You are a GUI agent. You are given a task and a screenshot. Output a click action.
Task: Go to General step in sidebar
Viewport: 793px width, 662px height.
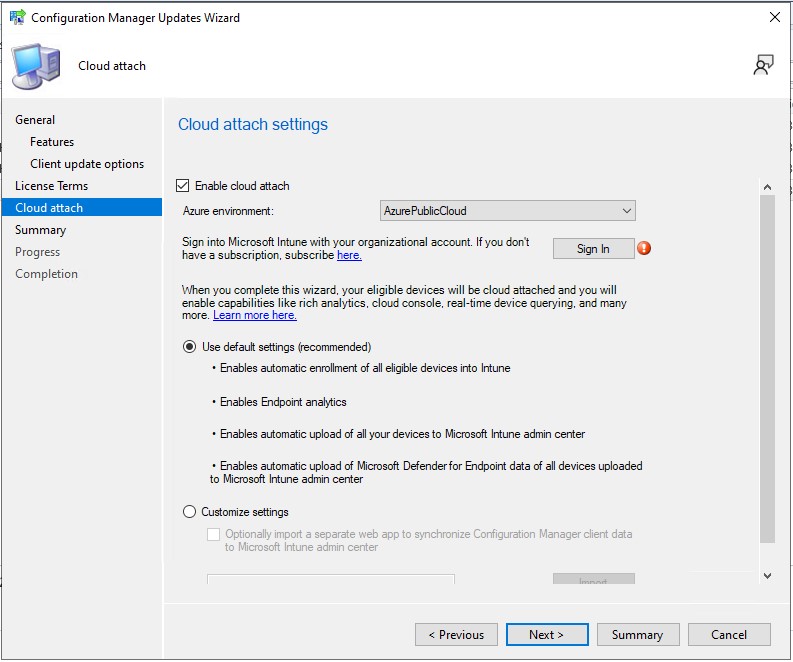[x=35, y=120]
